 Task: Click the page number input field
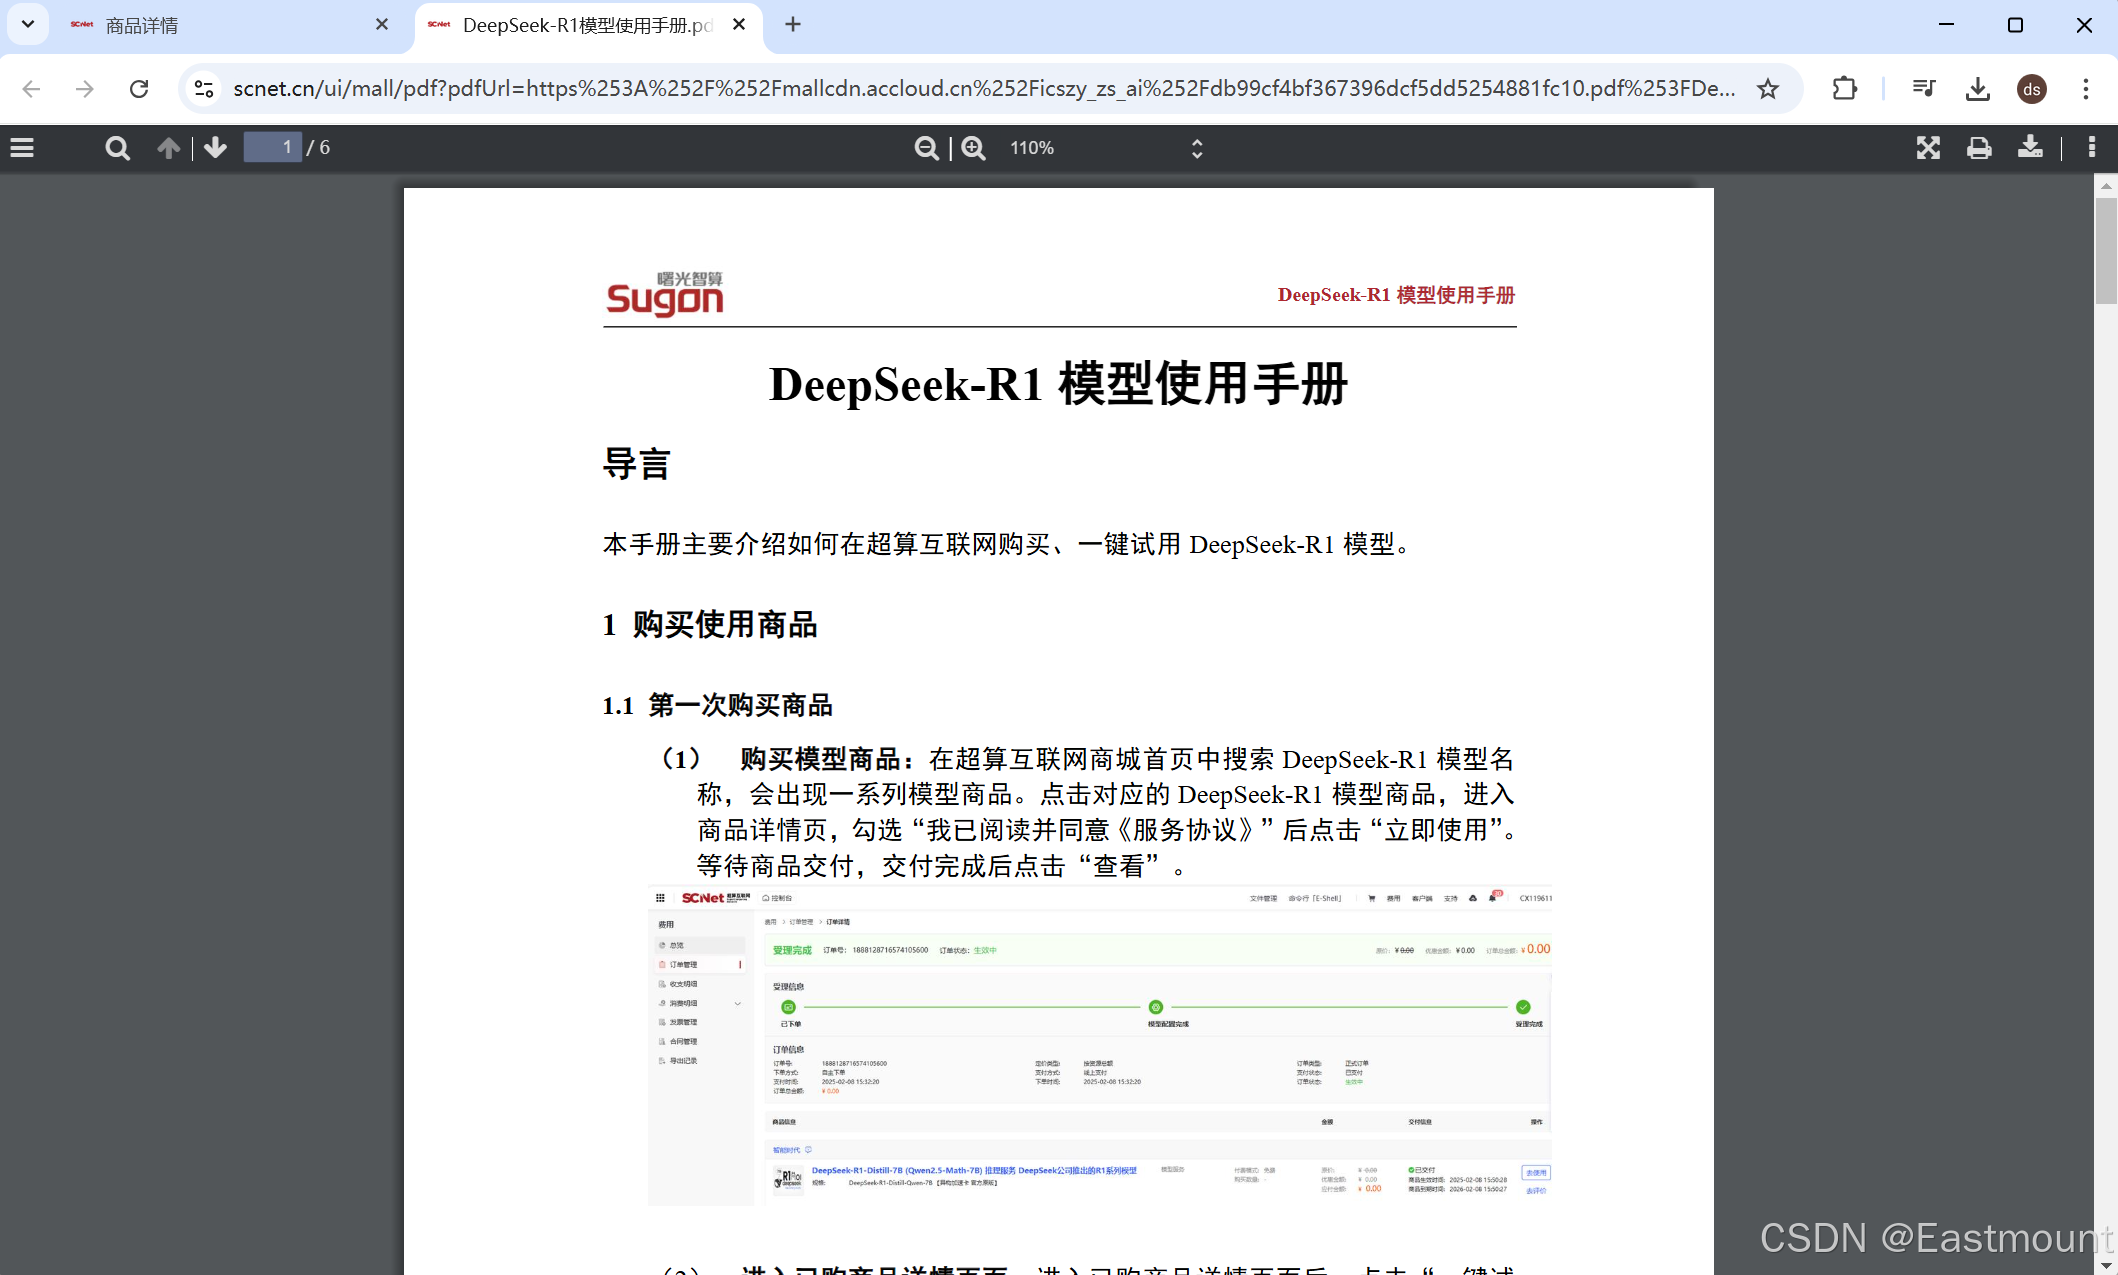coord(273,148)
